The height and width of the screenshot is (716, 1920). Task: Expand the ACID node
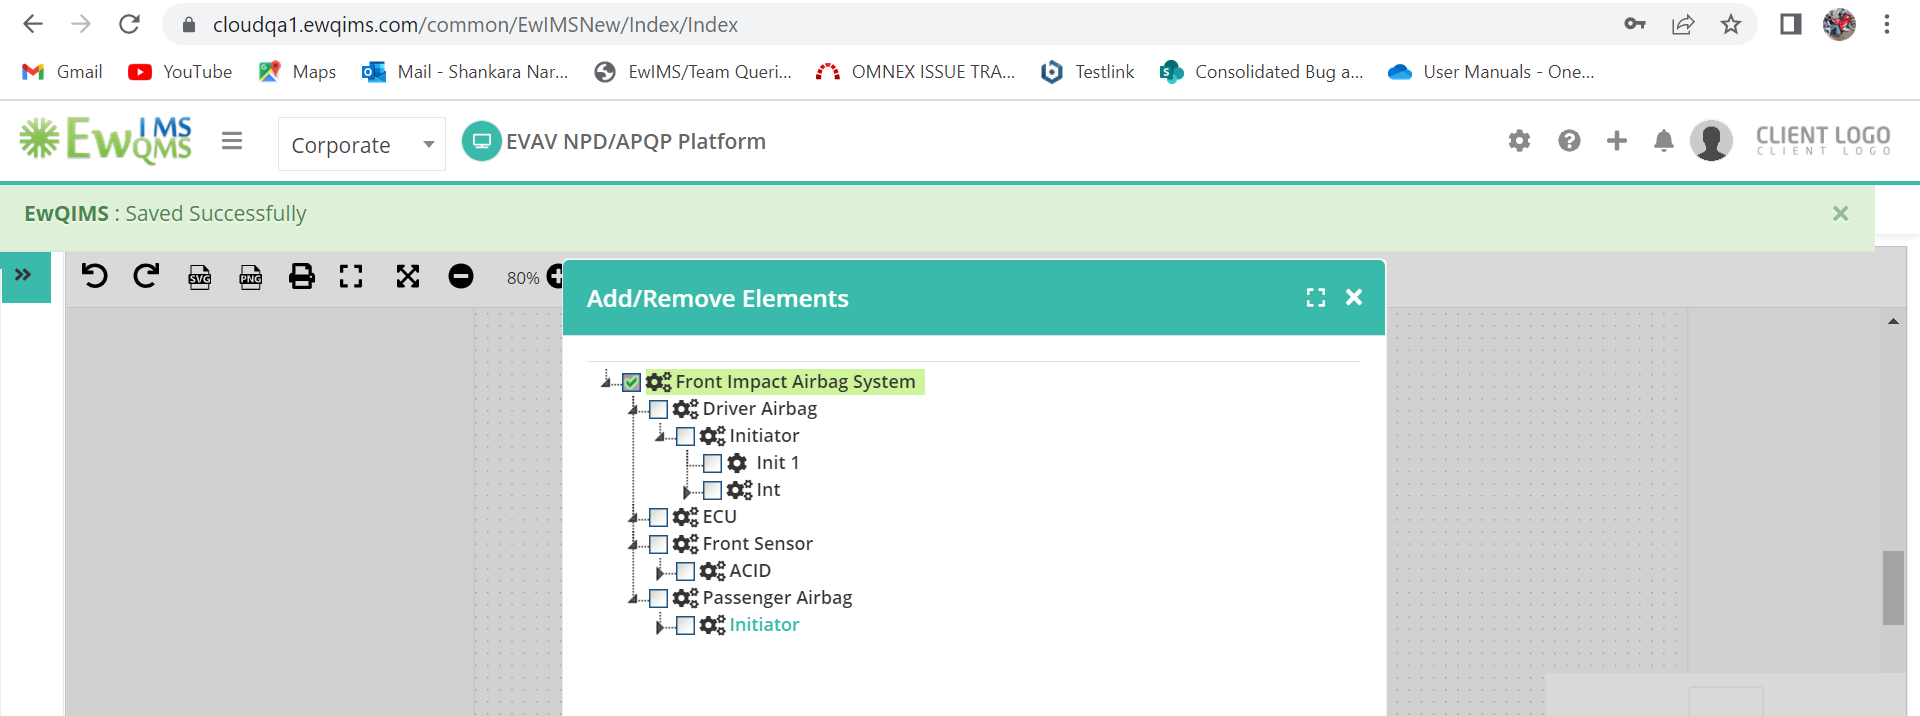tap(660, 572)
